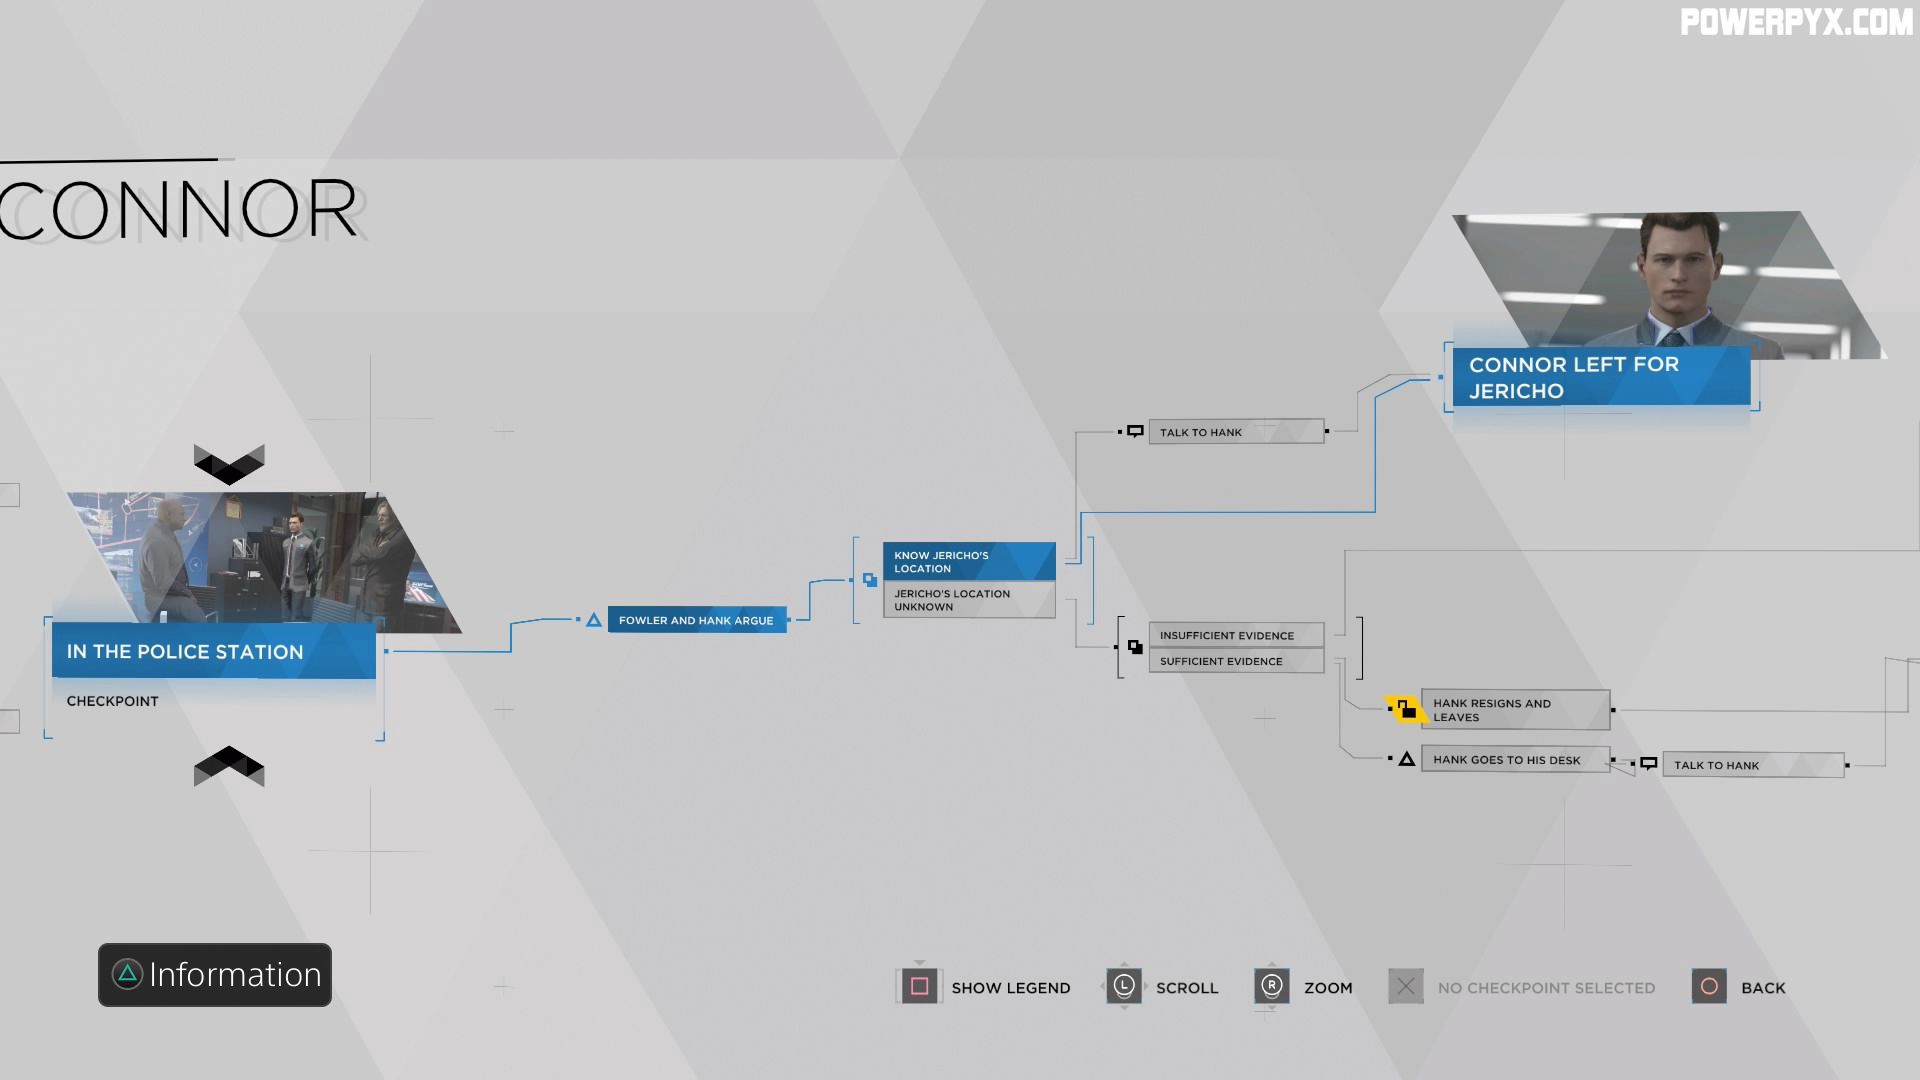Image resolution: width=1920 pixels, height=1080 pixels.
Task: Click the branching node icon on Know Jericho's Location
Action: [869, 578]
